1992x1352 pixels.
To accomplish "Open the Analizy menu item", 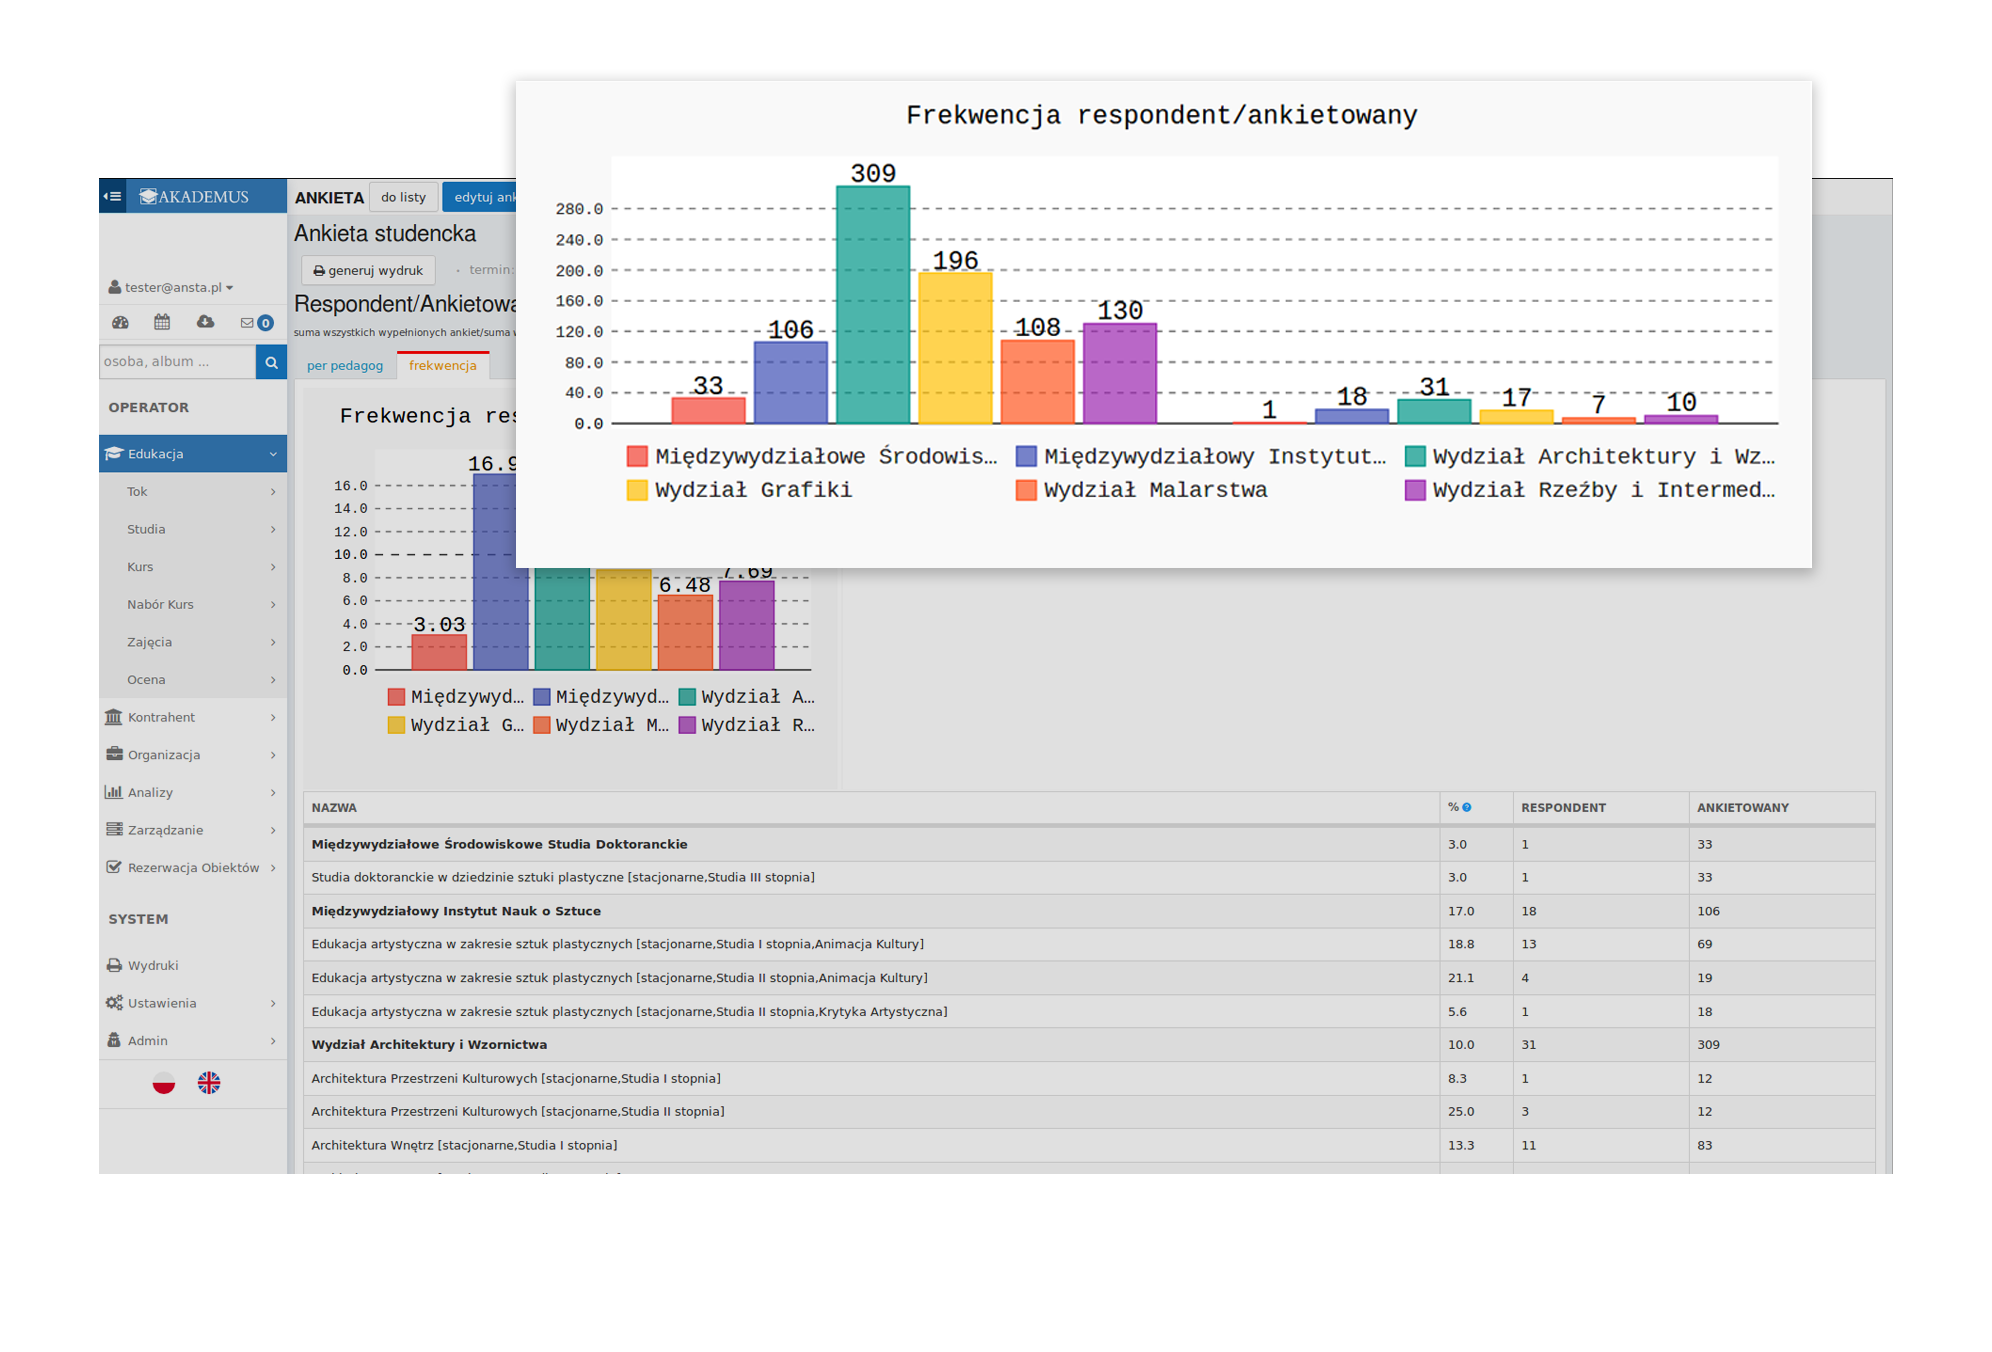I will (x=193, y=792).
